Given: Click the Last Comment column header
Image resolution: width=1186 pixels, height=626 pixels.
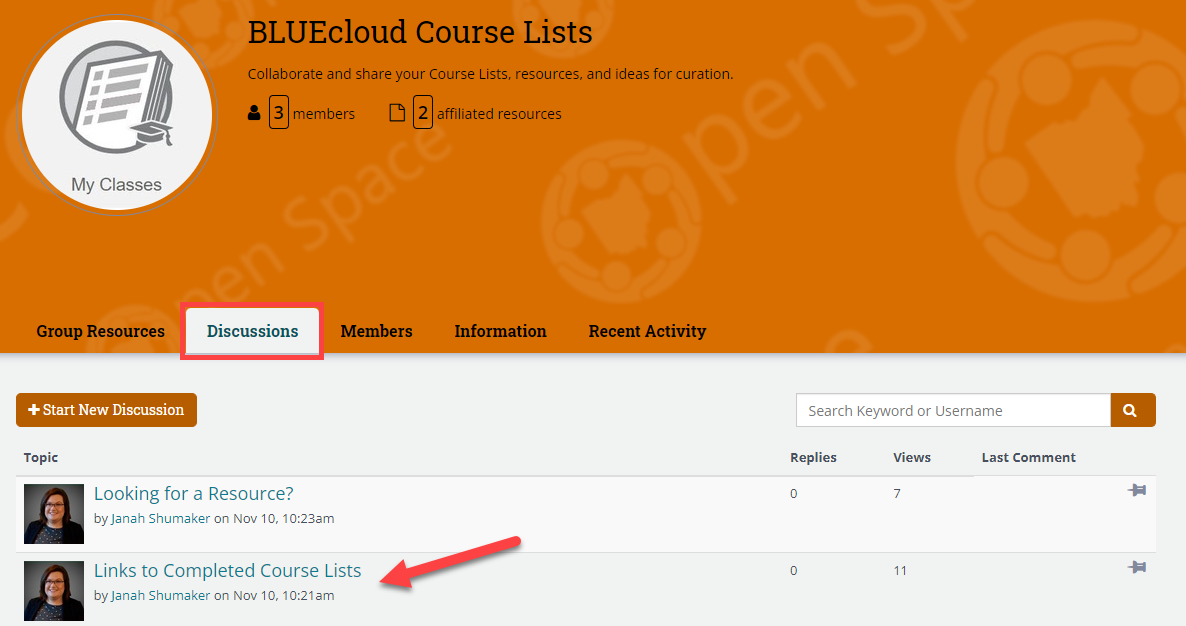Looking at the screenshot, I should pyautogui.click(x=1029, y=457).
